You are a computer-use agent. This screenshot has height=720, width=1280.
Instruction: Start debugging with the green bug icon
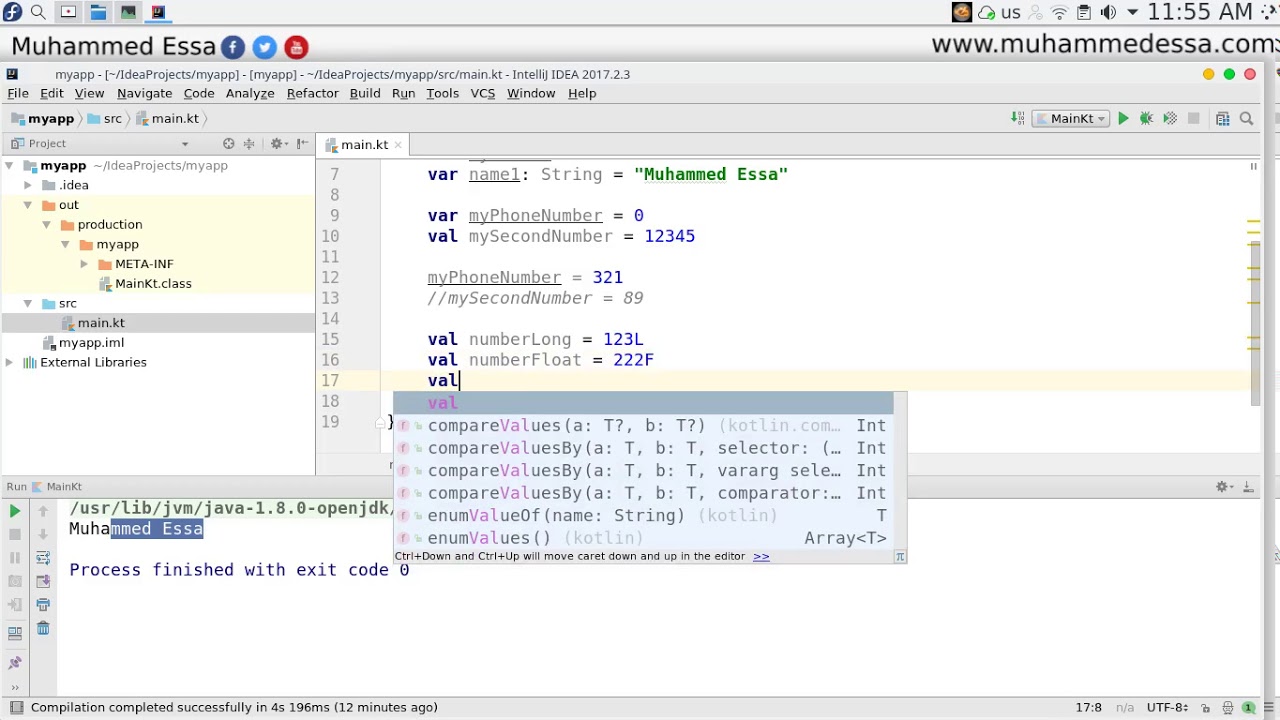[x=1146, y=119]
